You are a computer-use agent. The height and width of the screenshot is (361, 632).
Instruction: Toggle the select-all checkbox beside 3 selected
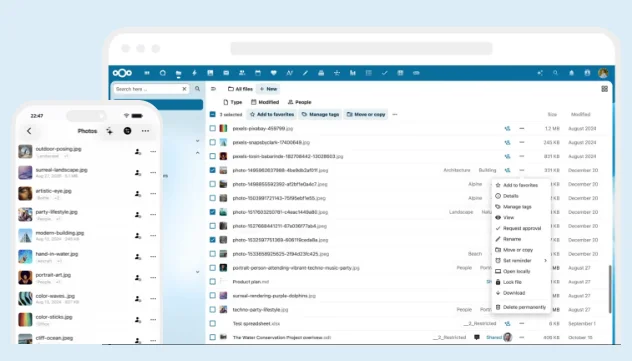click(212, 114)
